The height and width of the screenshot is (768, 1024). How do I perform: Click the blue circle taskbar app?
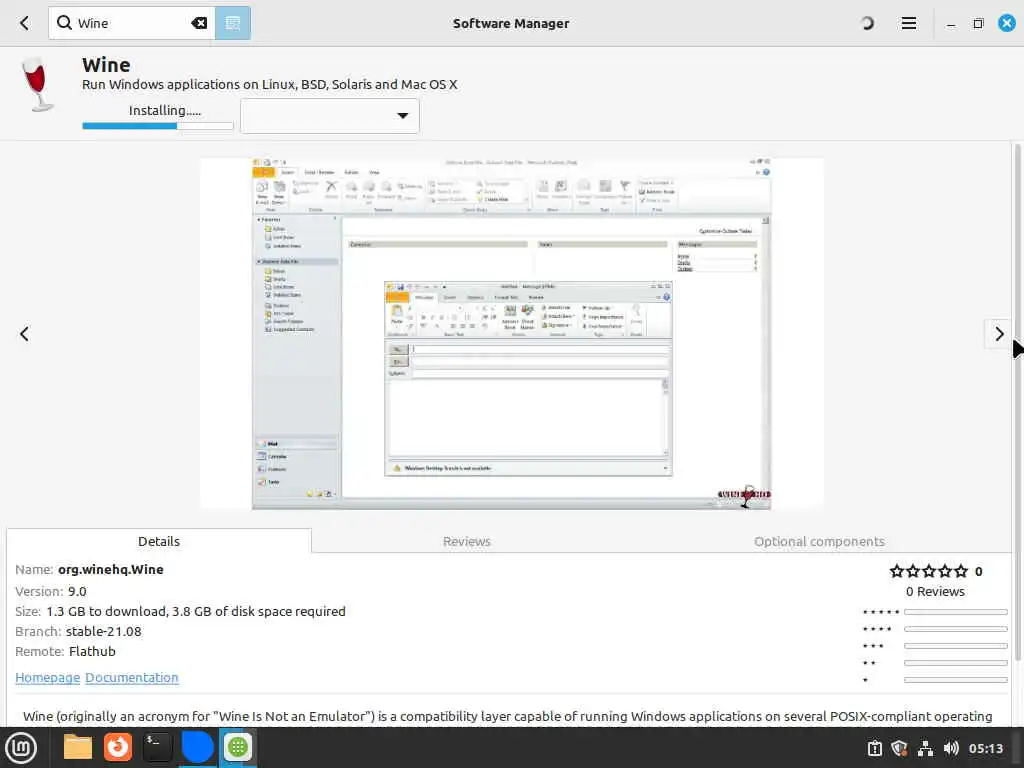(197, 747)
